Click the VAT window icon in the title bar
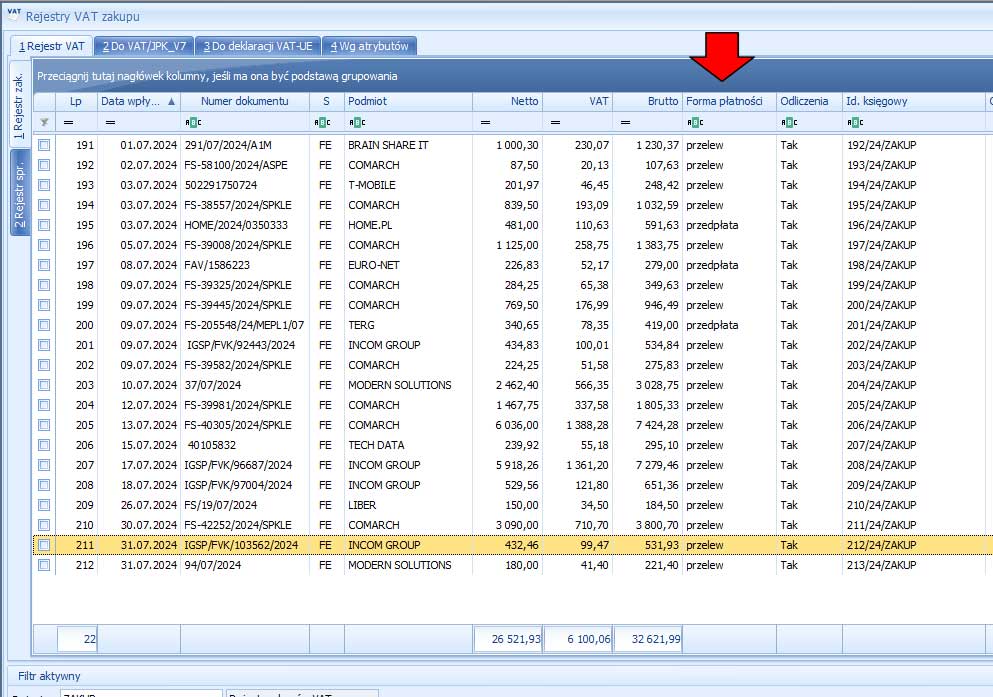The image size is (993, 697). tap(14, 14)
